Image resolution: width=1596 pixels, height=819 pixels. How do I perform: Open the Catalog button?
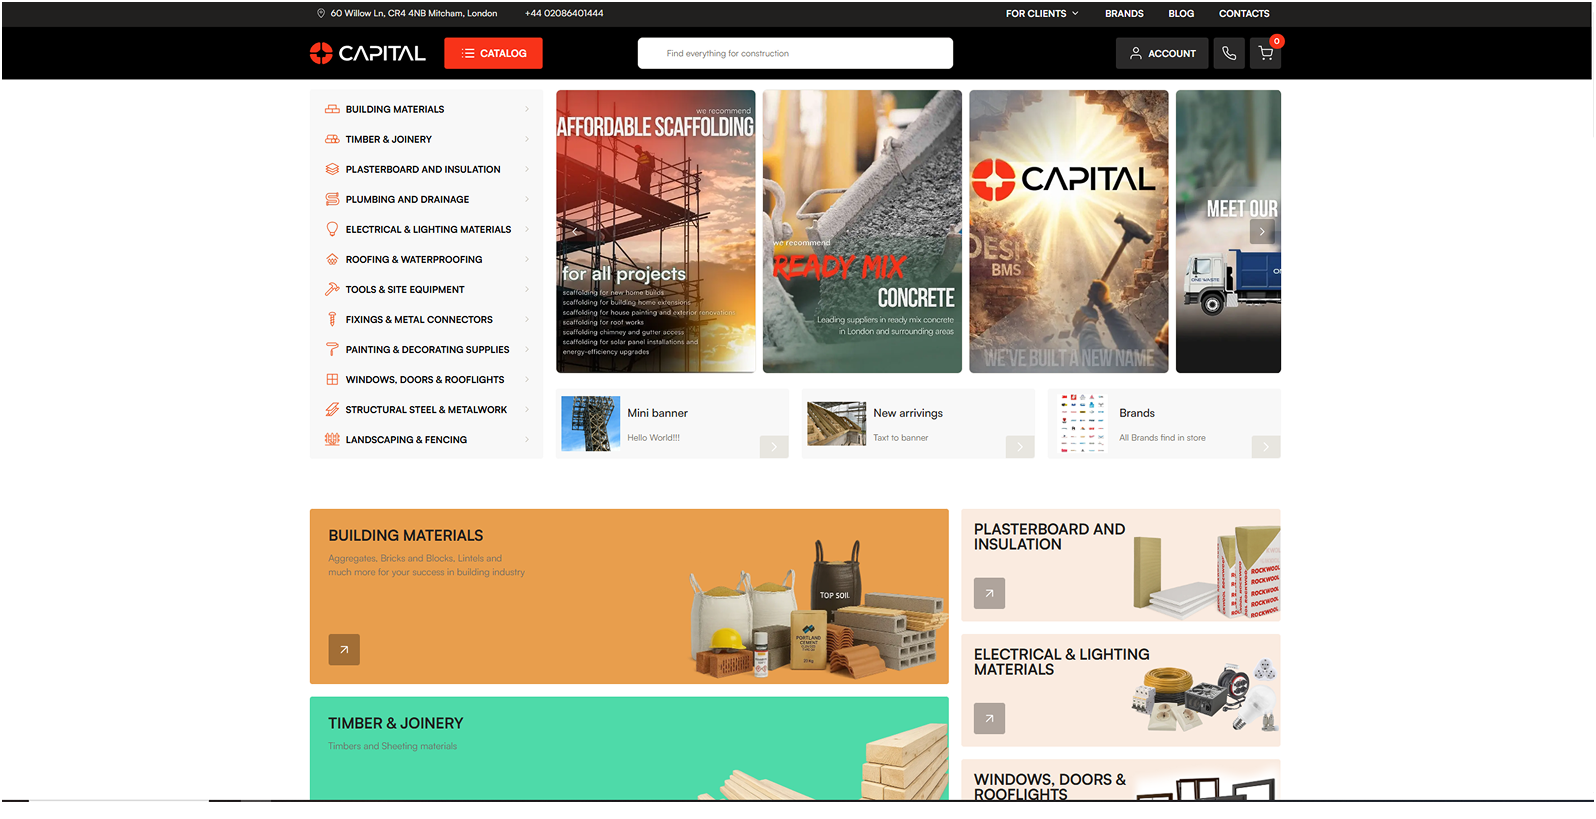pyautogui.click(x=493, y=53)
